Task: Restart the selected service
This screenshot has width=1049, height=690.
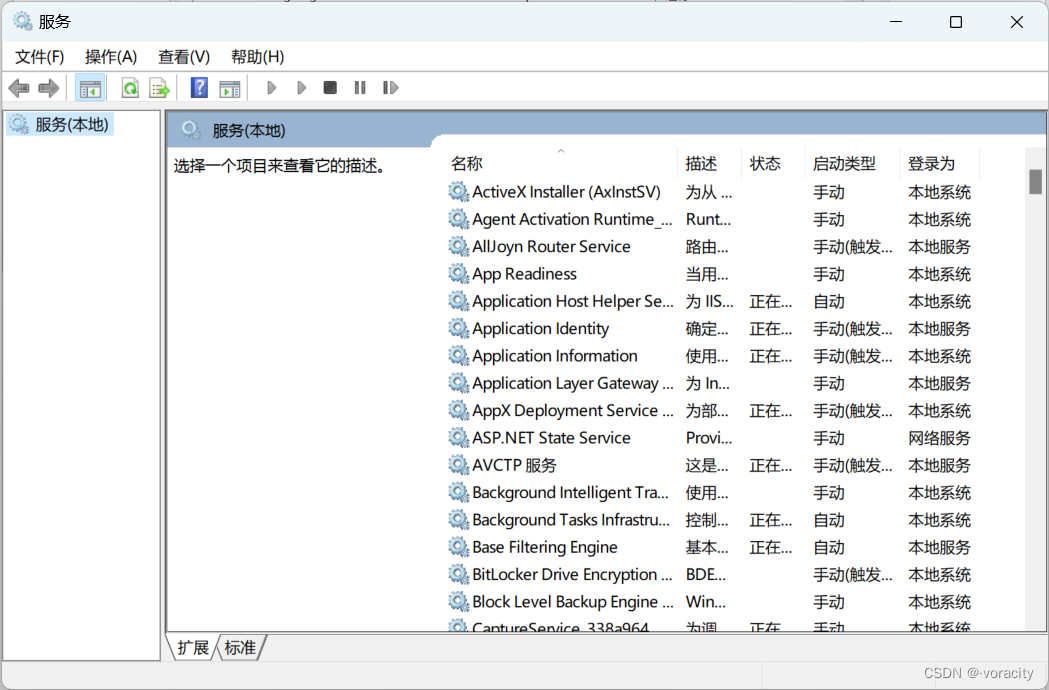Action: pyautogui.click(x=390, y=88)
